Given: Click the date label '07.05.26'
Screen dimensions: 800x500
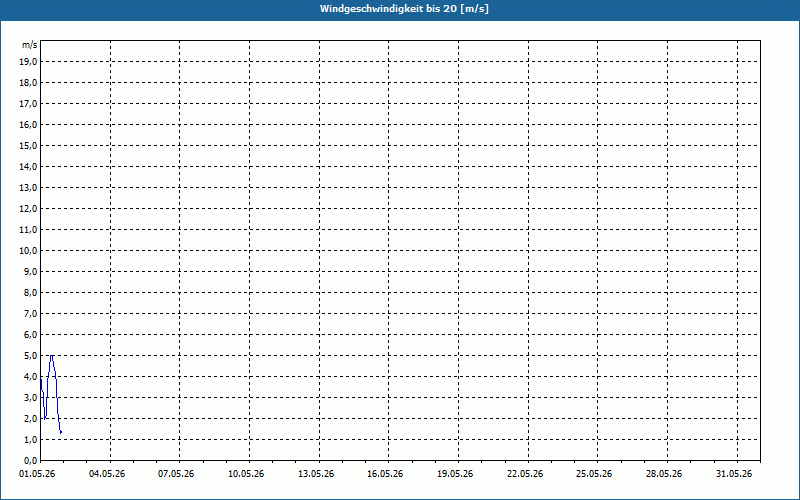Looking at the screenshot, I should (176, 474).
